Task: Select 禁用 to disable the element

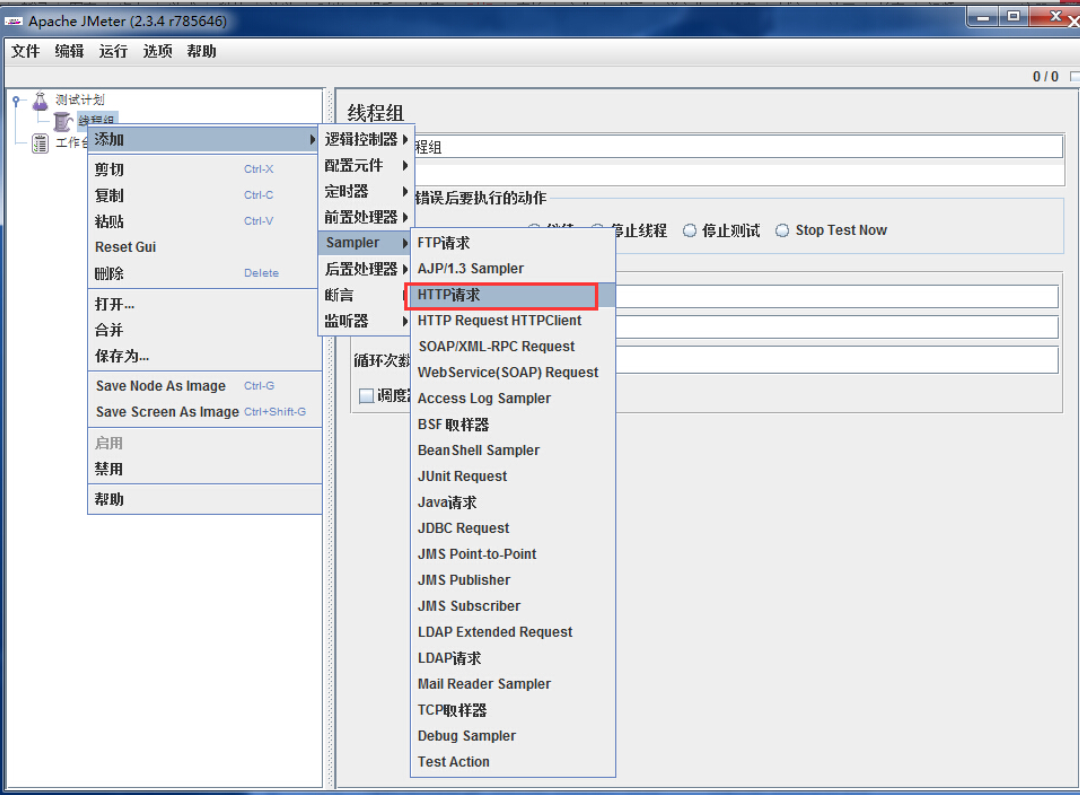Action: pos(109,469)
